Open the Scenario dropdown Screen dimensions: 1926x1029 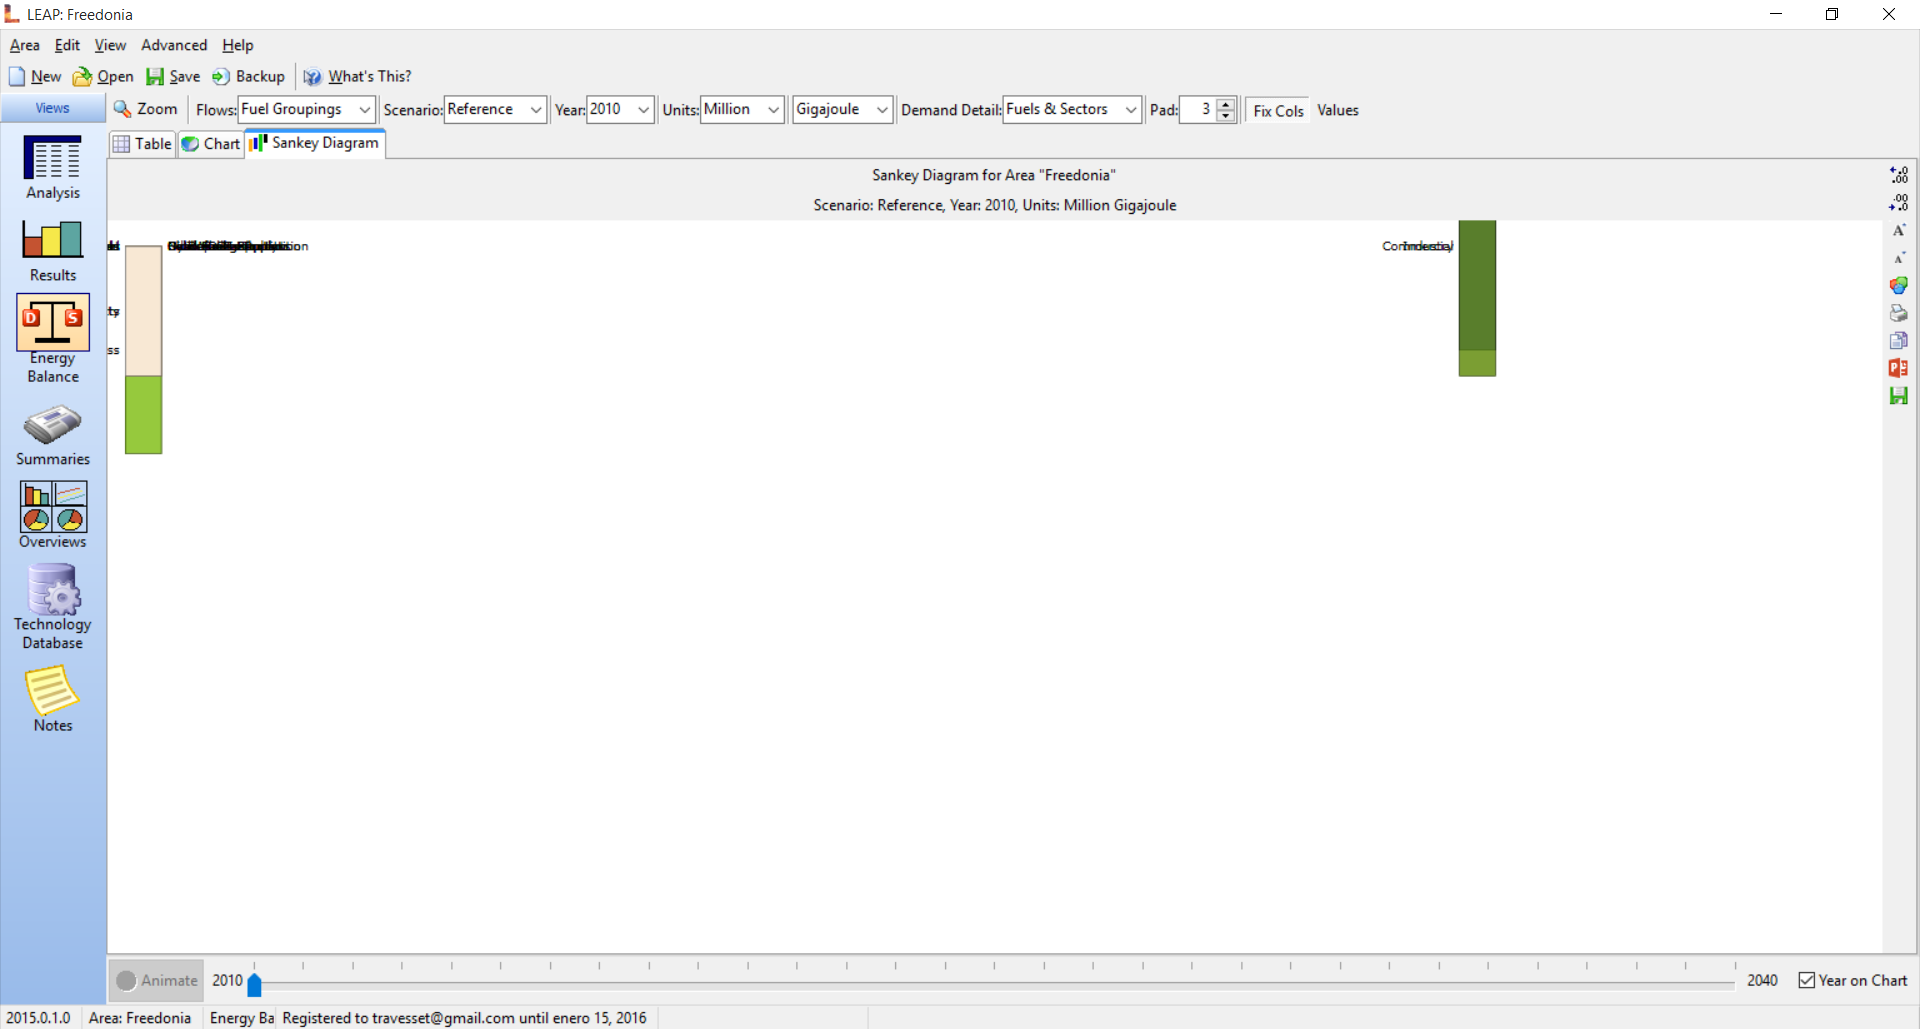coord(536,109)
